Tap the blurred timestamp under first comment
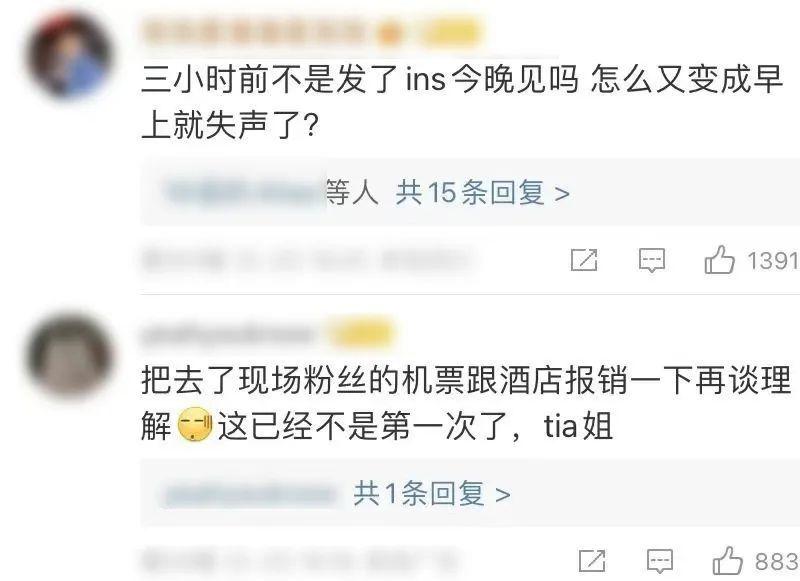800x581 pixels. click(x=306, y=260)
